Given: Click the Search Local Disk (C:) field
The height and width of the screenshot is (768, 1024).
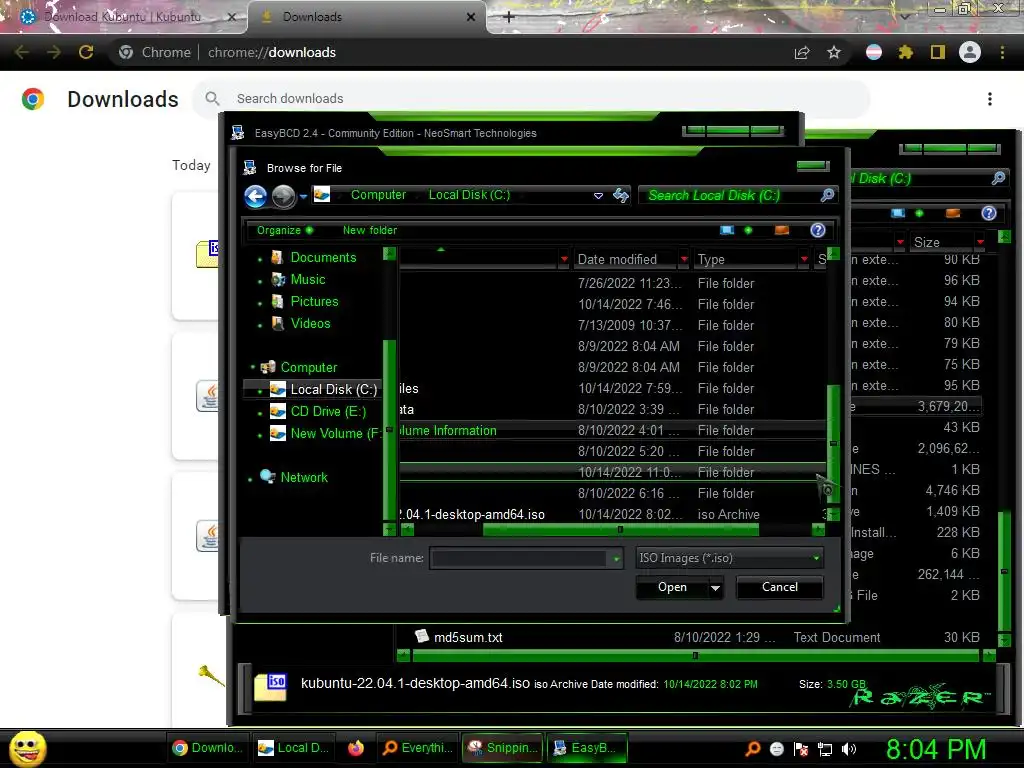Looking at the screenshot, I should pos(730,195).
